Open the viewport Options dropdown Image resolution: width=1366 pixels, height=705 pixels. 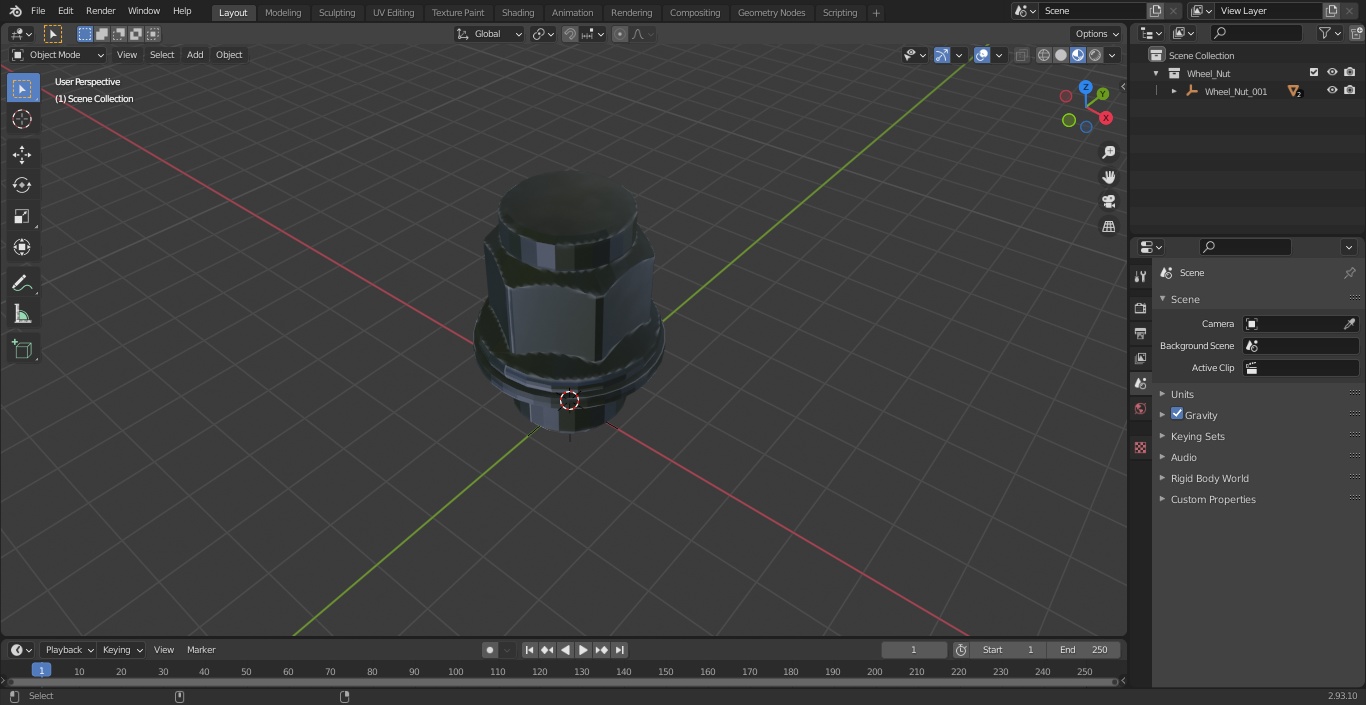point(1097,34)
